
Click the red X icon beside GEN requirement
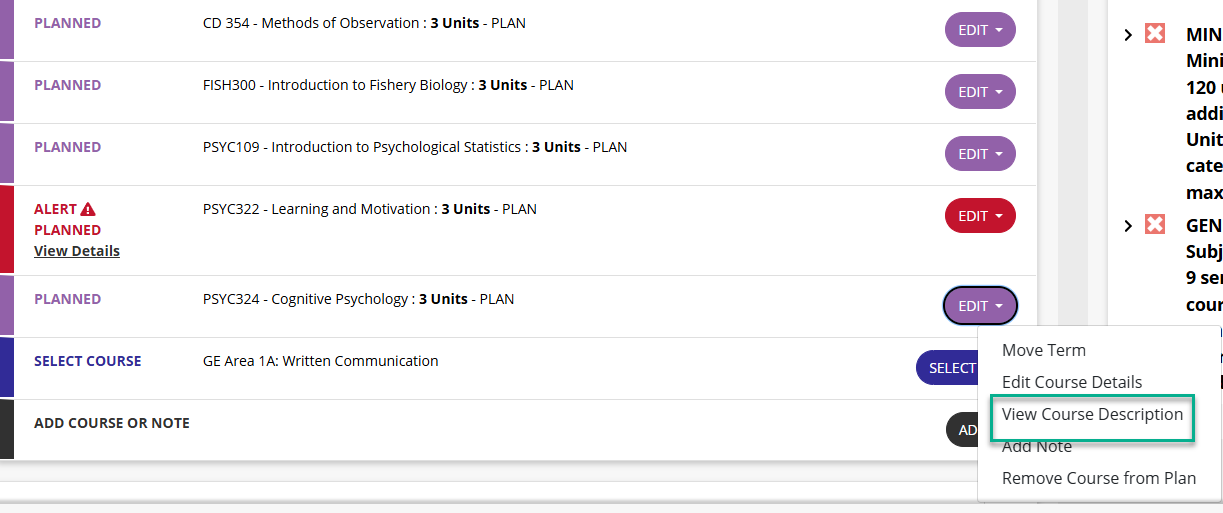[1155, 225]
